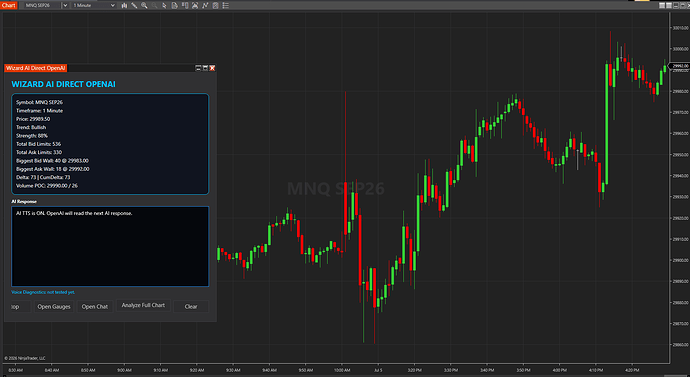This screenshot has width=690, height=377.
Task: Click the grayed zoom out magnifier icon
Action: tap(154, 5)
